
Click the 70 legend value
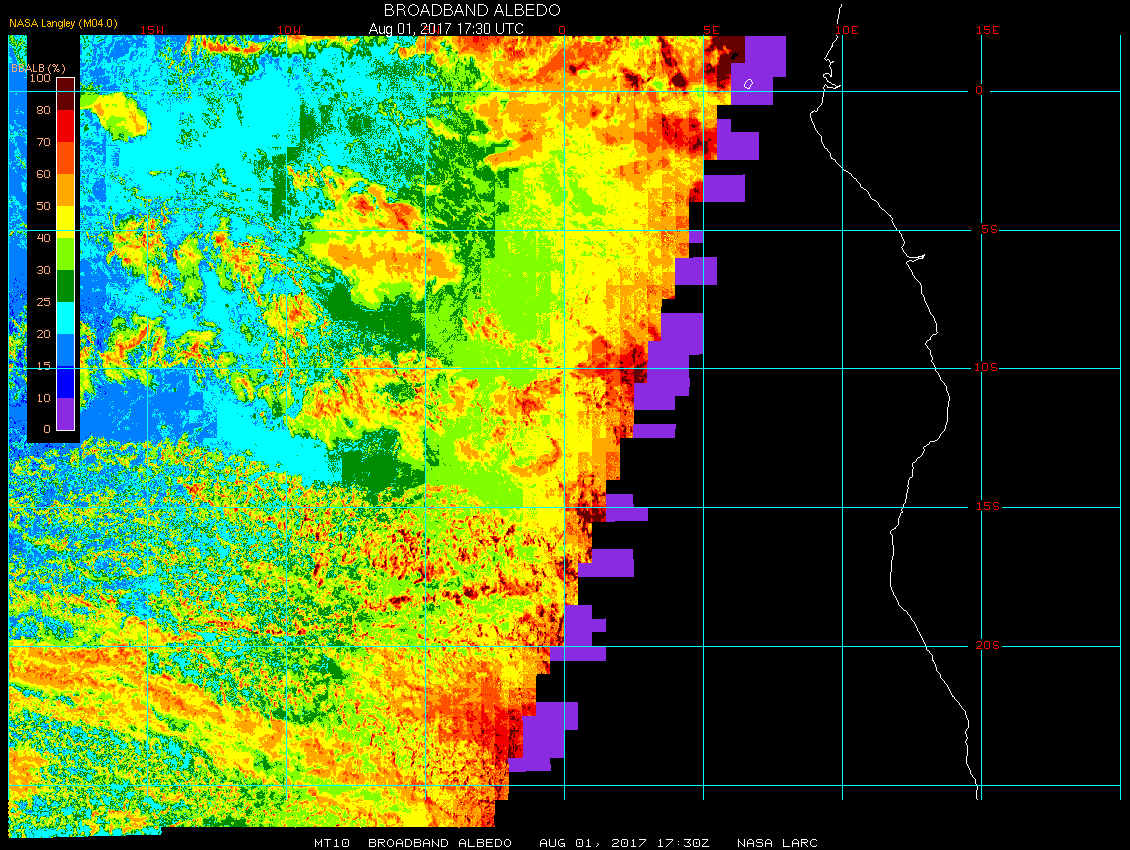click(x=44, y=142)
